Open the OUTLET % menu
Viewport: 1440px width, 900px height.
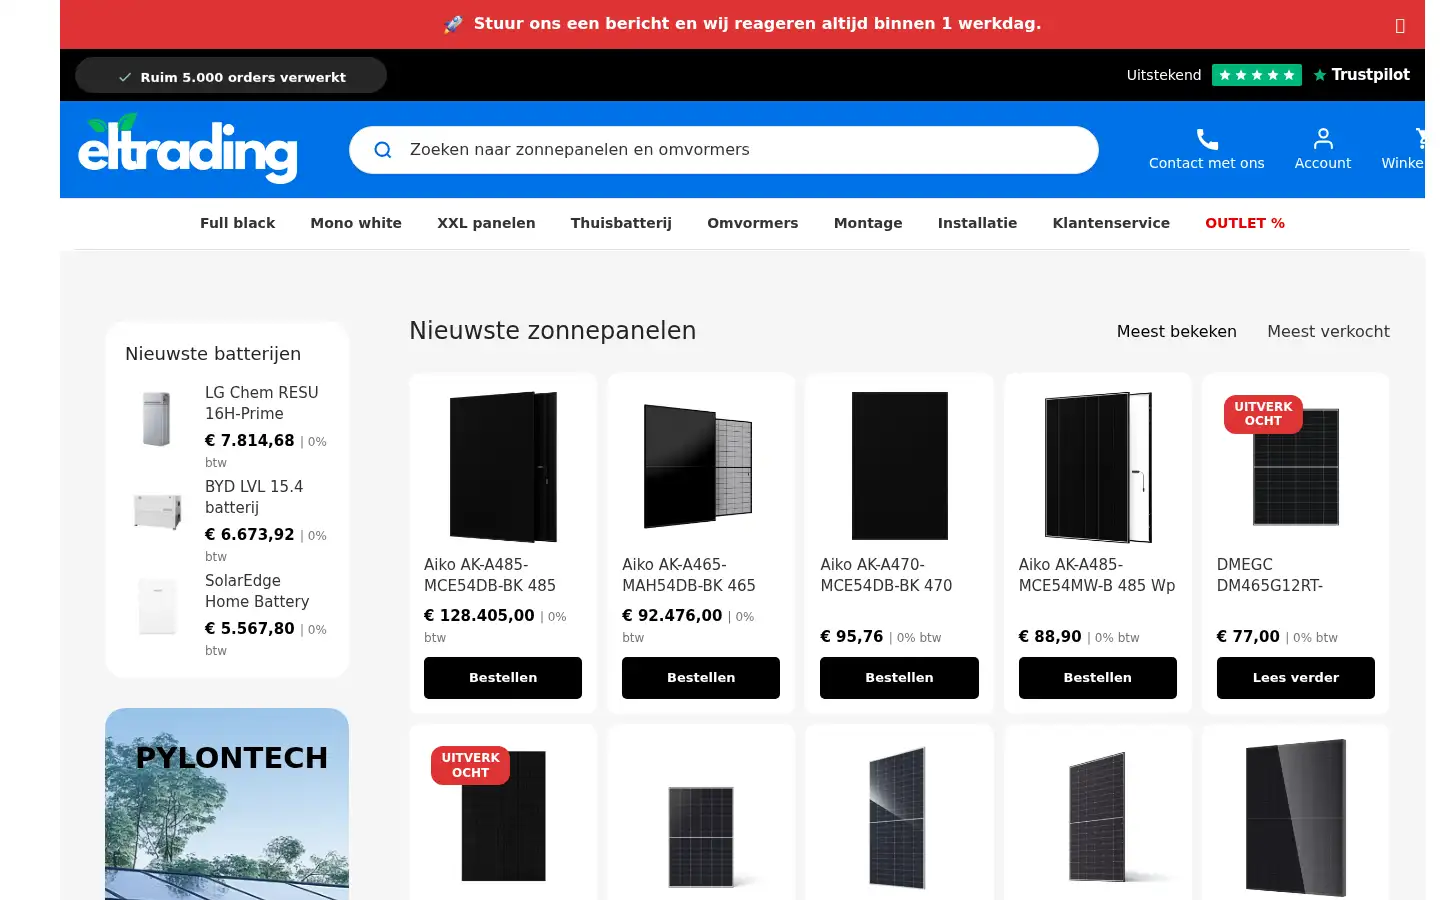click(1245, 223)
